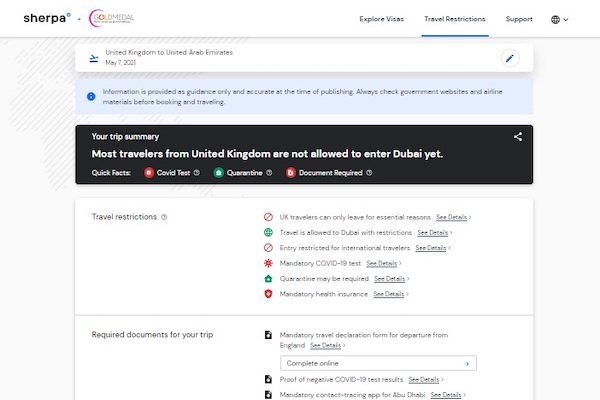View details for negative COVID-19 test proof
This screenshot has width=600, height=400.
[x=425, y=379]
